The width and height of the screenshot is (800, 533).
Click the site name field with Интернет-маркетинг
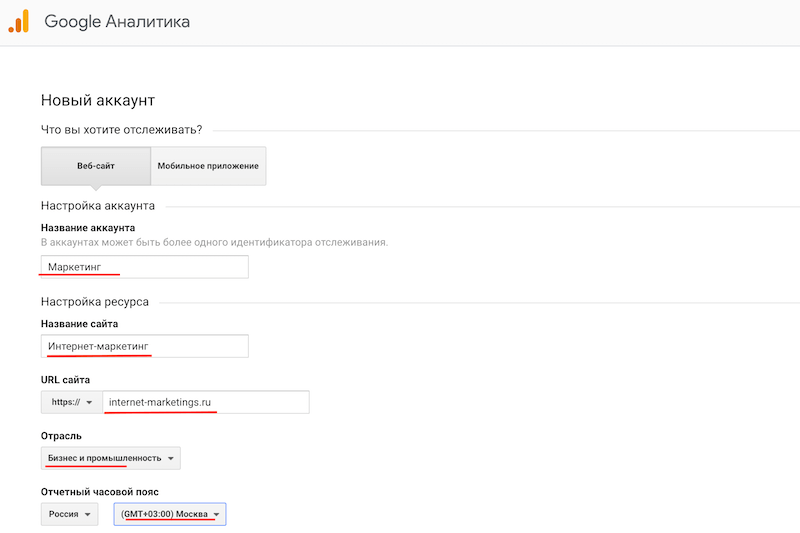pos(144,346)
